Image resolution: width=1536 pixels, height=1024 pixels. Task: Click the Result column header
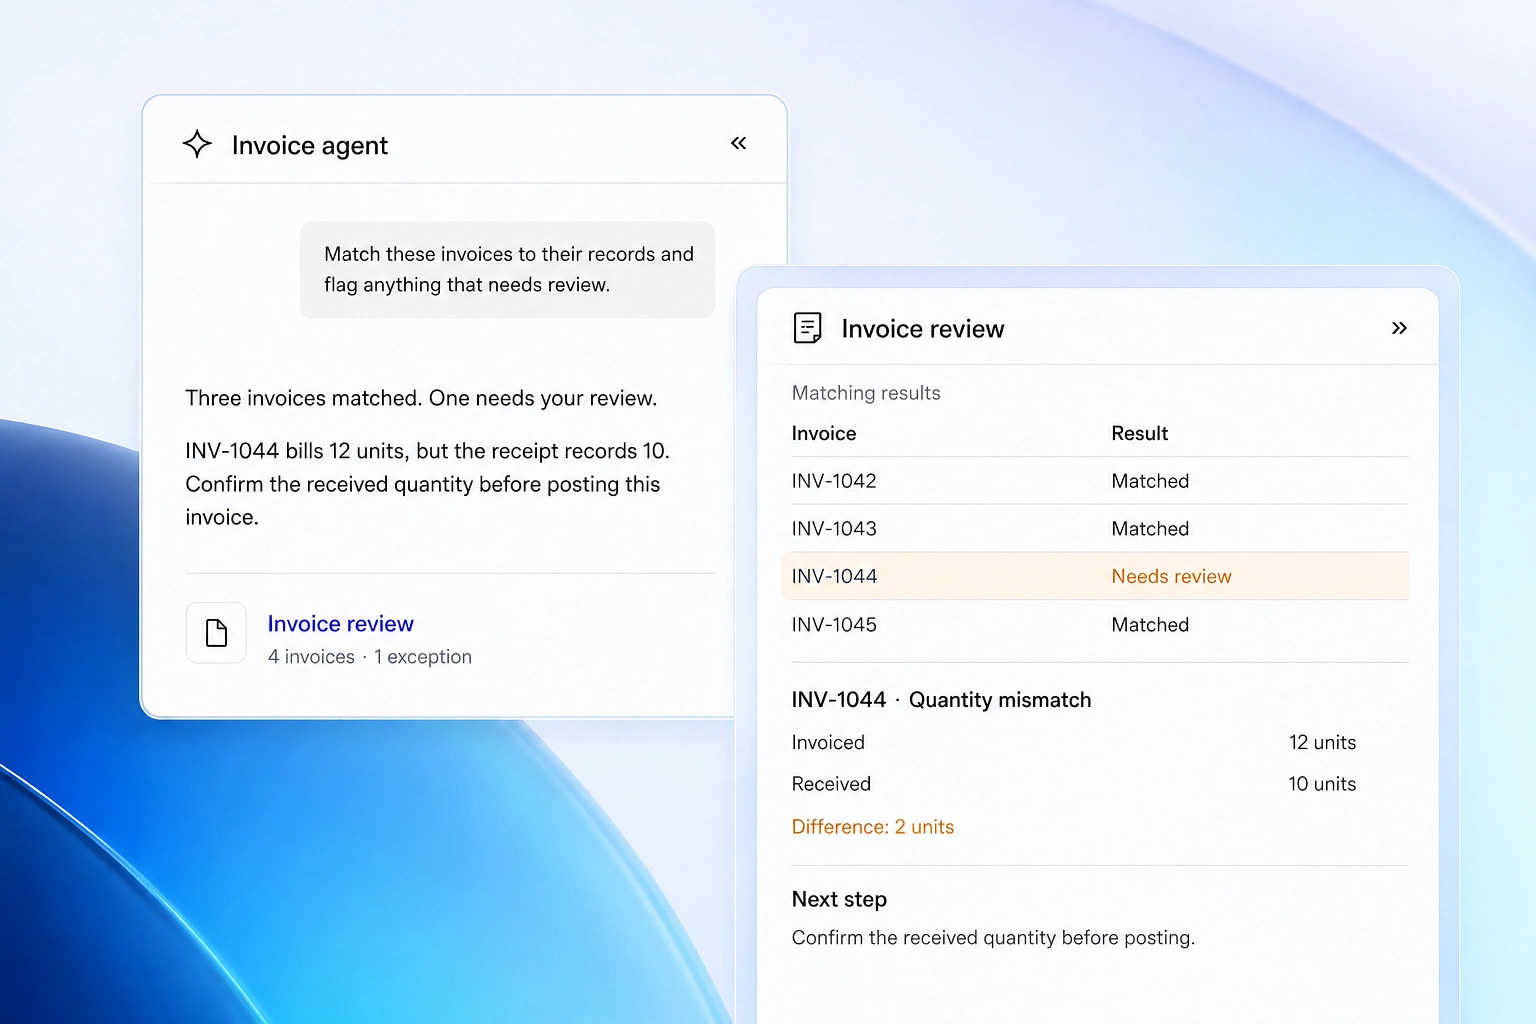point(1139,433)
